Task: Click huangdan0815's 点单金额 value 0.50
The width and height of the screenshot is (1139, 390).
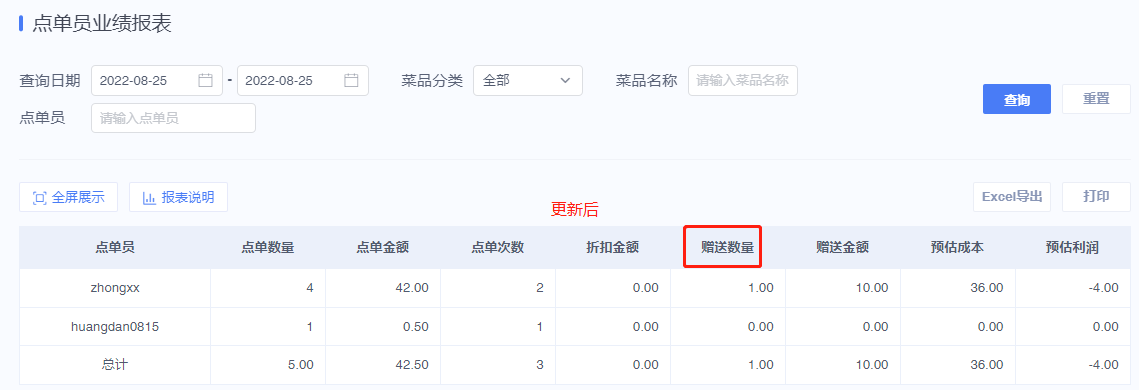Action: (415, 327)
